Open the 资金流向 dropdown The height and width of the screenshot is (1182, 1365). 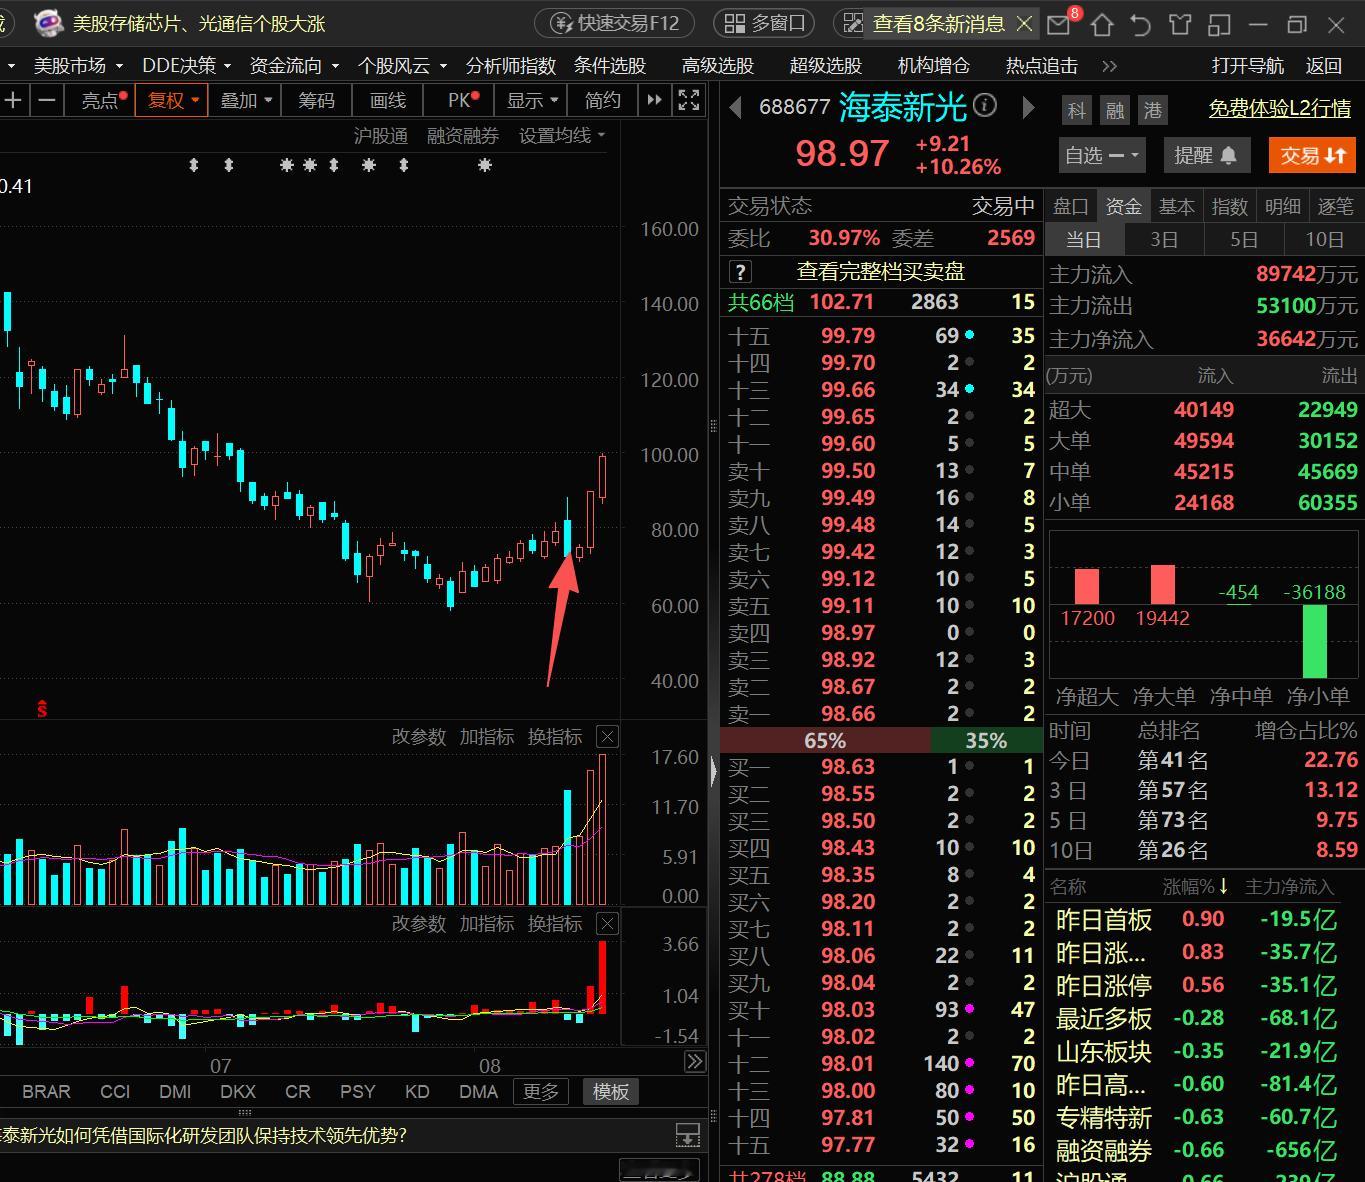tap(294, 66)
